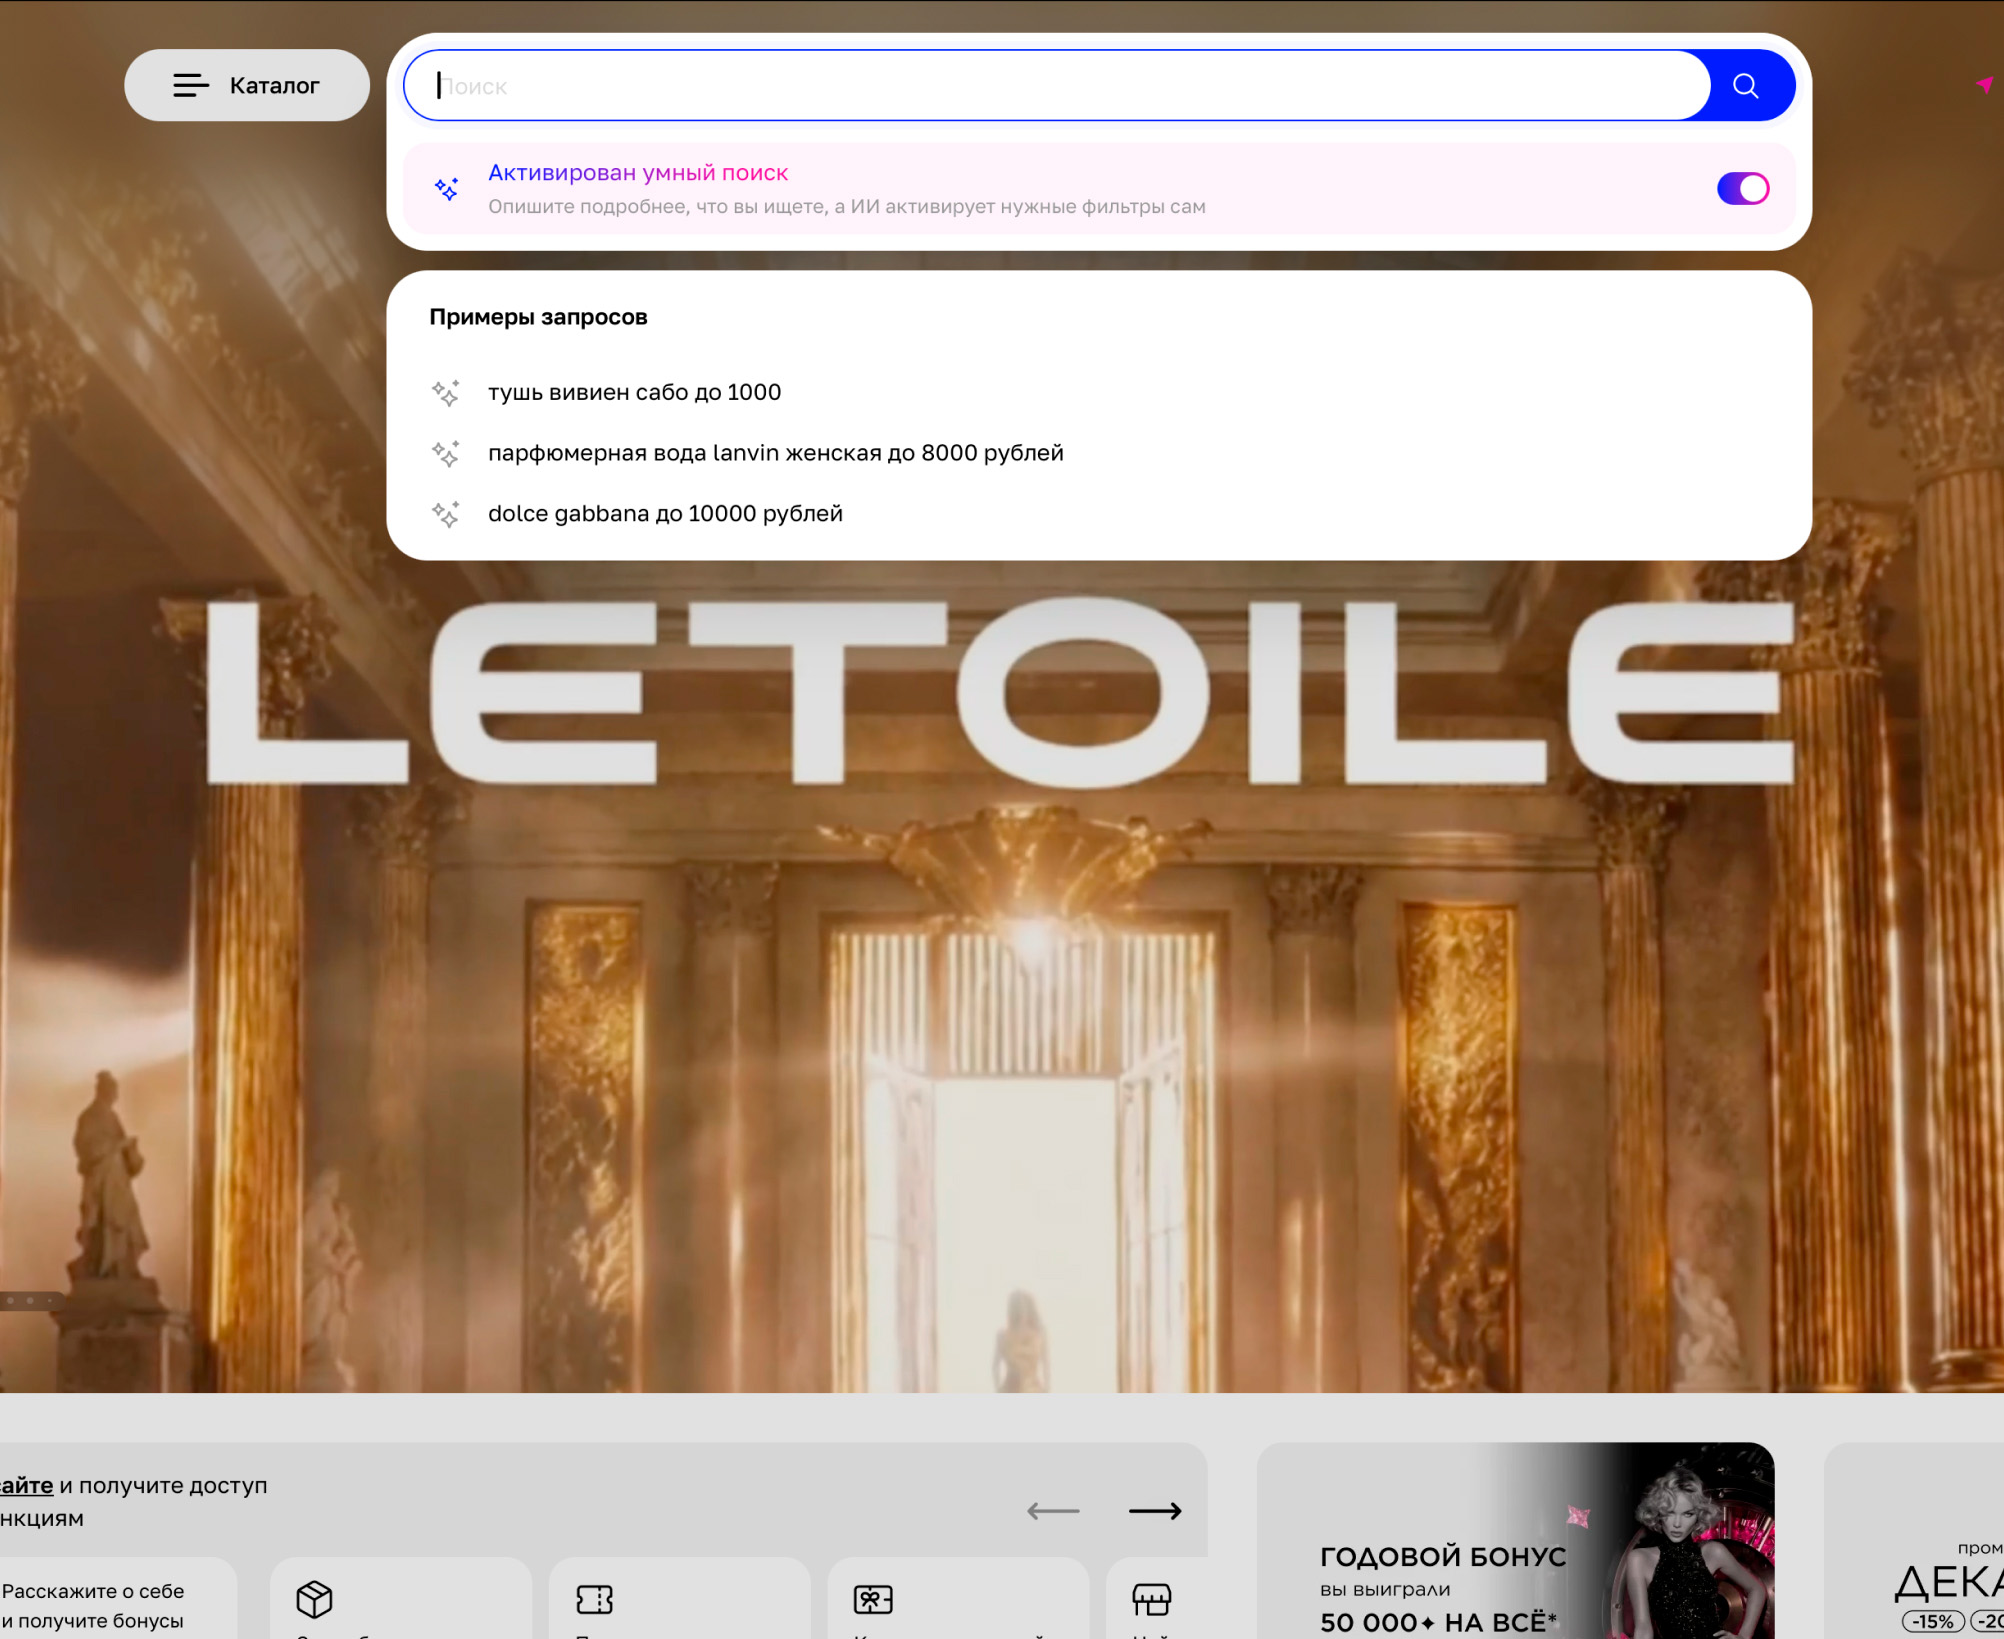
Task: Choose dolce gabbana до 10000 рублей suggestion
Action: [665, 514]
